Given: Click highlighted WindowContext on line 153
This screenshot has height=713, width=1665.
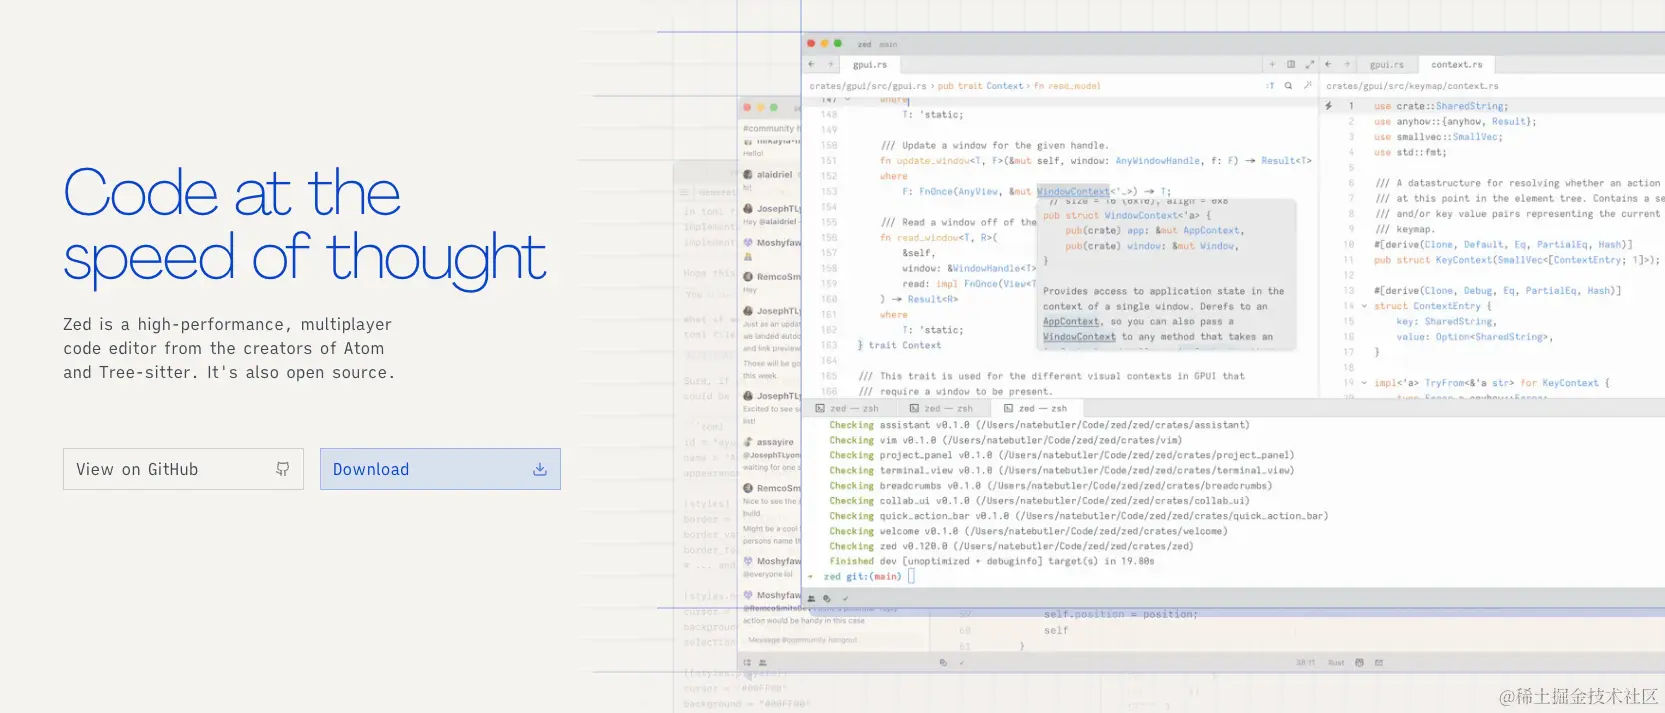Looking at the screenshot, I should click(1073, 191).
